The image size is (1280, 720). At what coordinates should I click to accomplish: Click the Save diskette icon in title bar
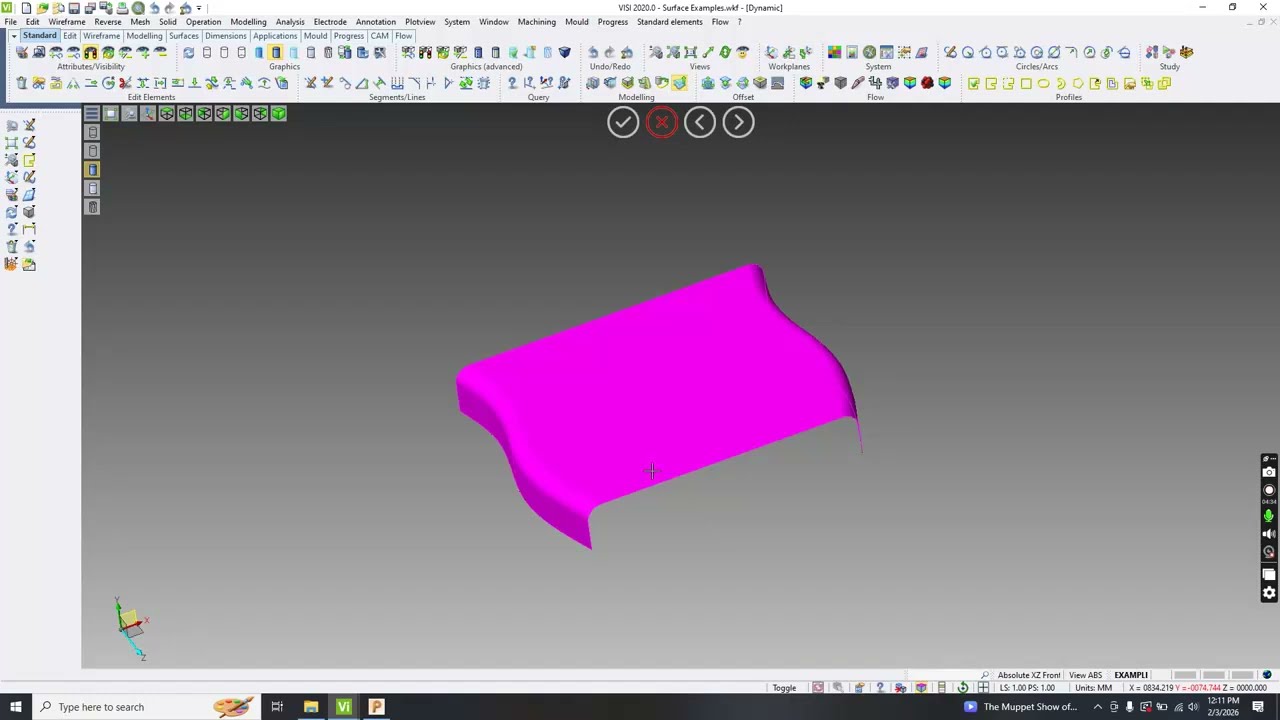(74, 8)
